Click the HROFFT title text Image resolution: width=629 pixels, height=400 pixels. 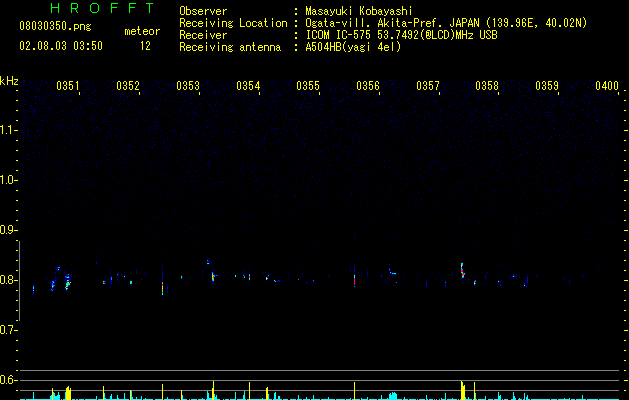tap(103, 8)
